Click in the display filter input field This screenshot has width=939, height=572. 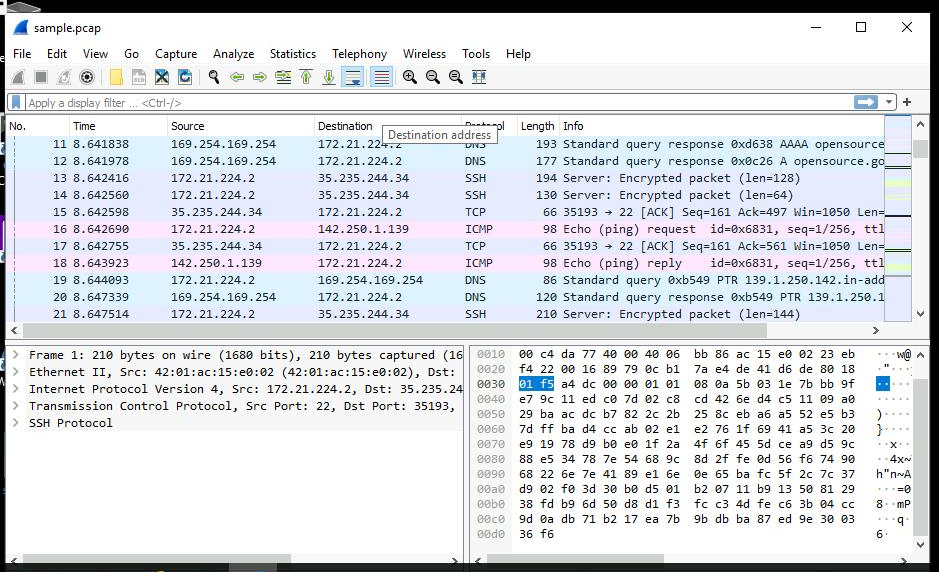(439, 102)
